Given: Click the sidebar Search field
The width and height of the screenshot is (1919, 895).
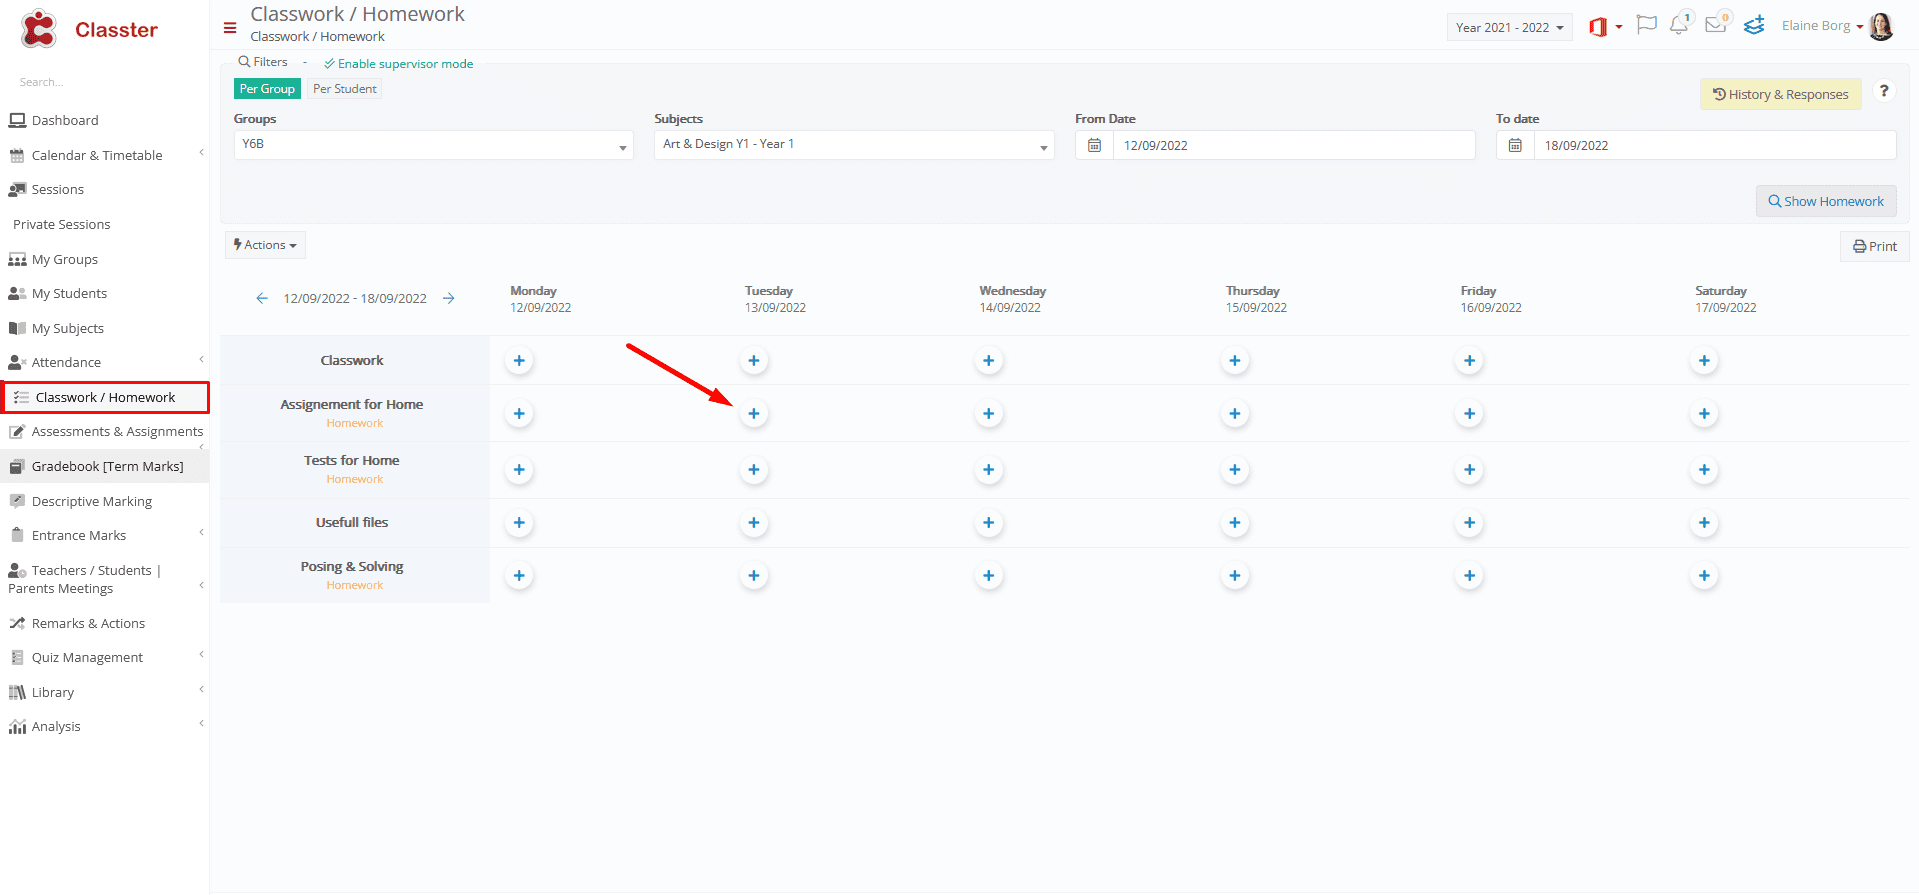Looking at the screenshot, I should 104,82.
